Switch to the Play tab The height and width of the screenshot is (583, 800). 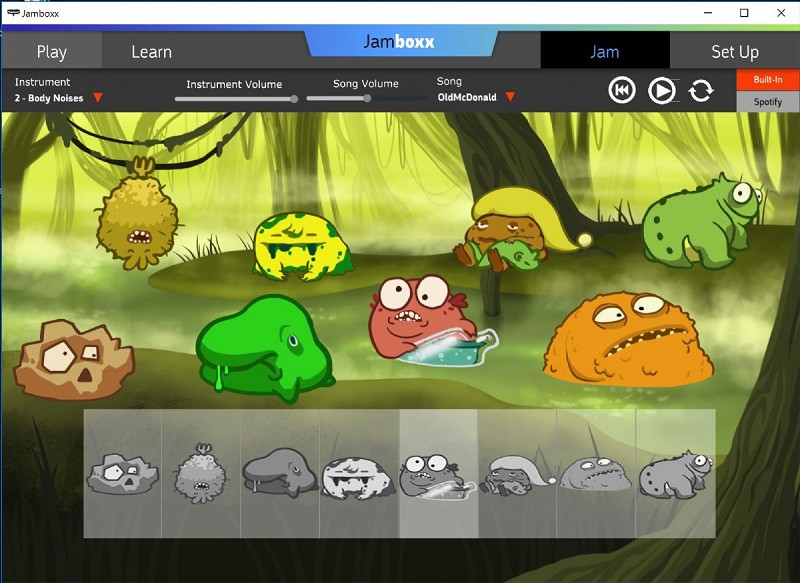tap(51, 52)
